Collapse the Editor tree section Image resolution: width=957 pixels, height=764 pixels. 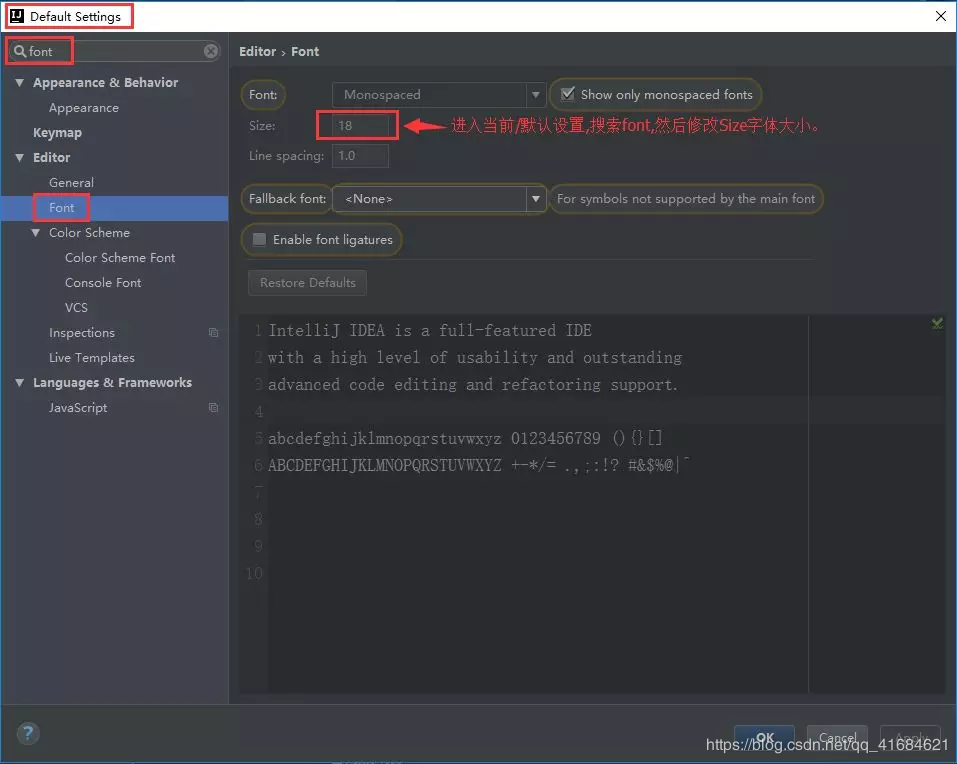pyautogui.click(x=20, y=157)
